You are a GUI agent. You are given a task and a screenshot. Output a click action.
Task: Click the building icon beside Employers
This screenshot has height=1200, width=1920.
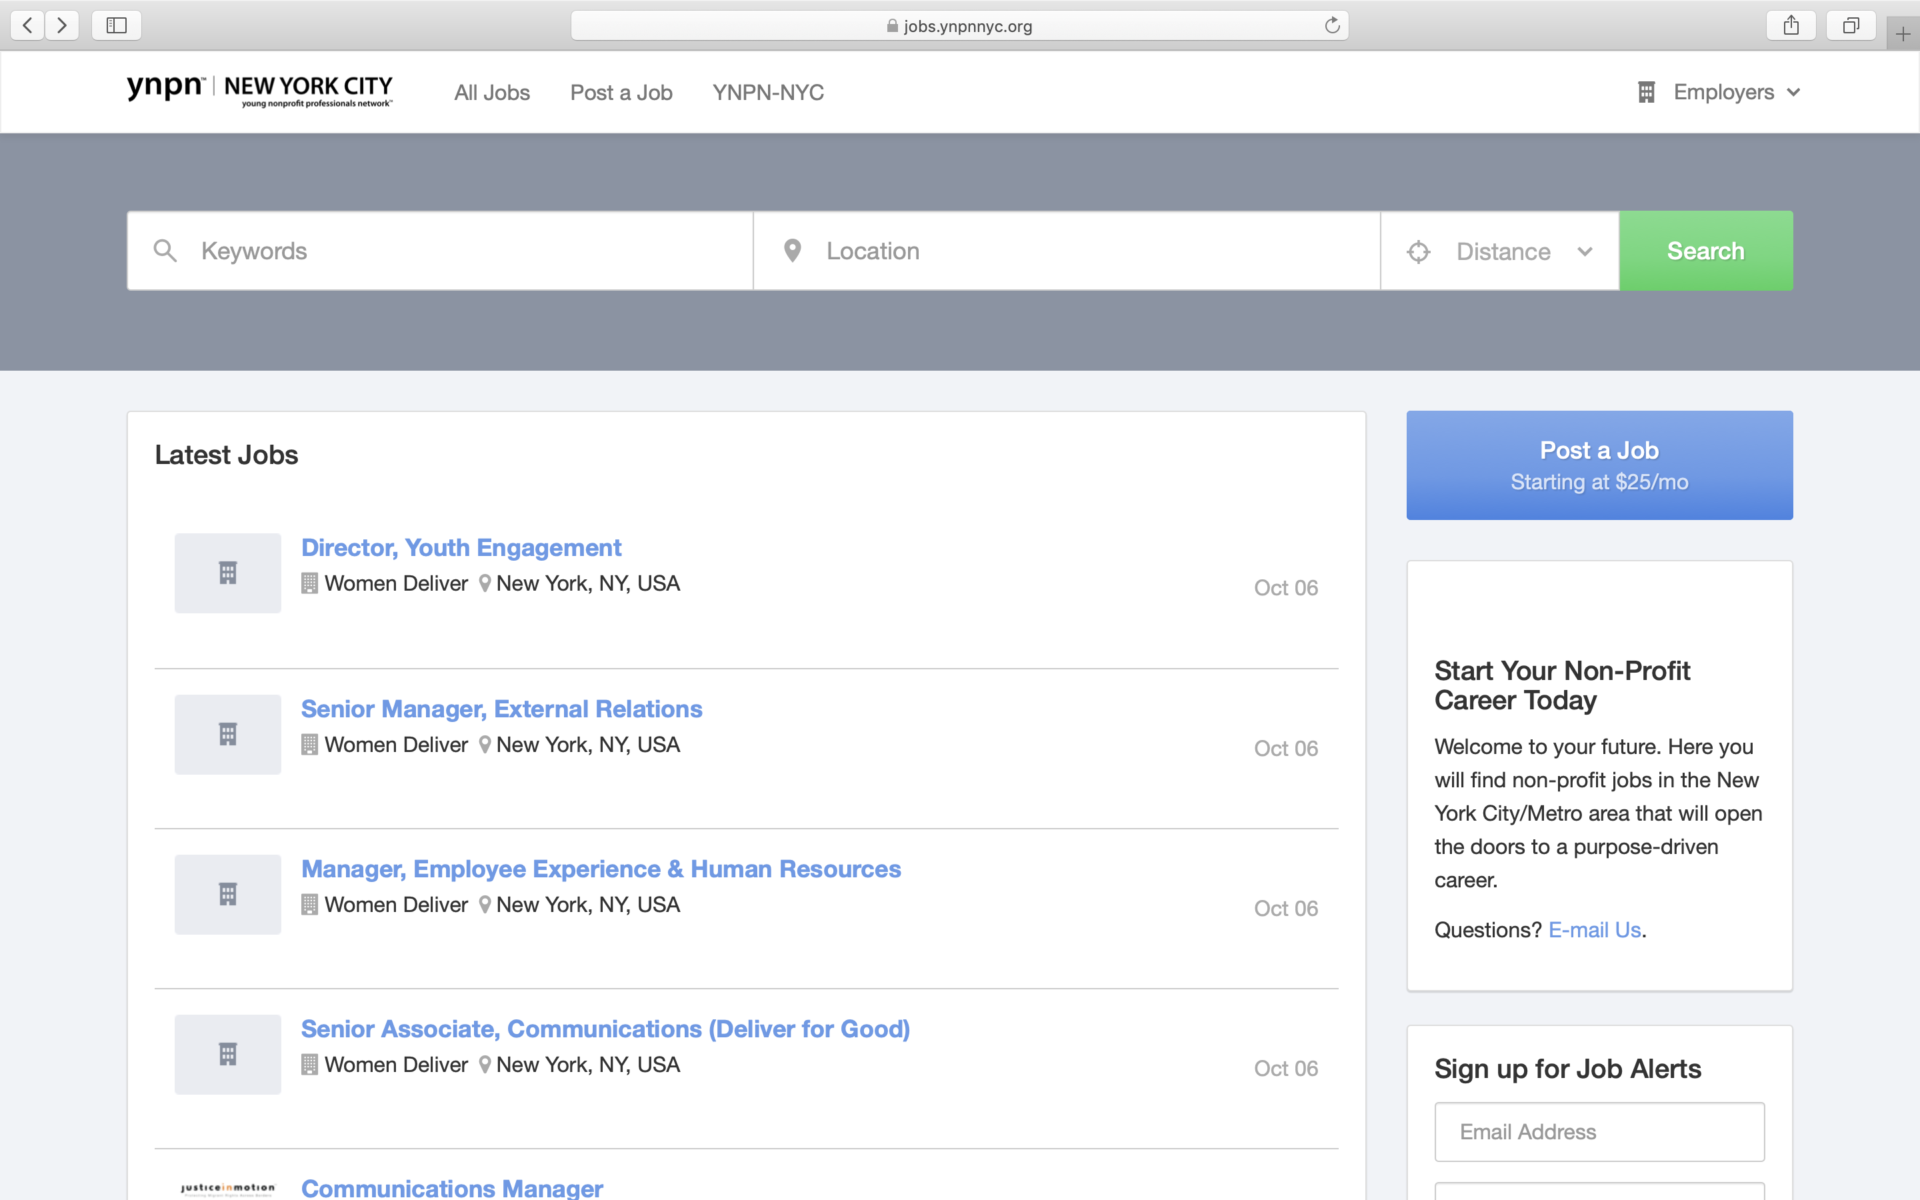[x=1647, y=91]
